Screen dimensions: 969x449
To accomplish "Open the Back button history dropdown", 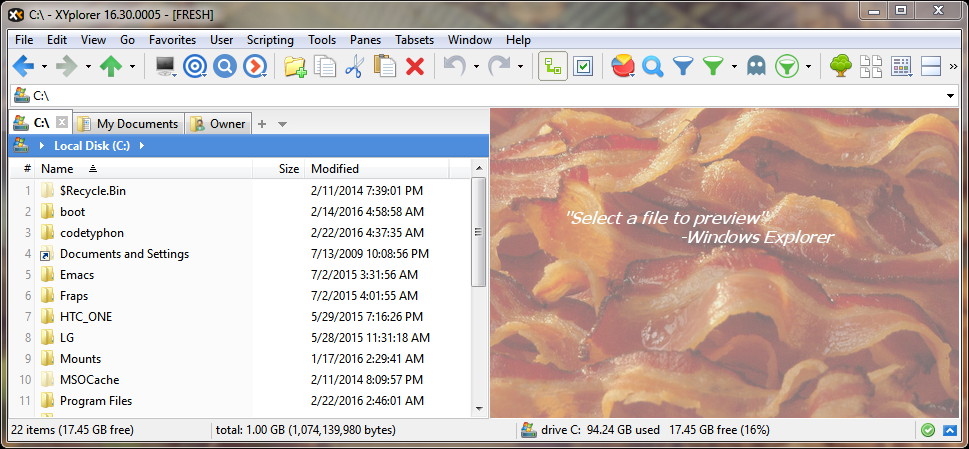I will [44, 66].
